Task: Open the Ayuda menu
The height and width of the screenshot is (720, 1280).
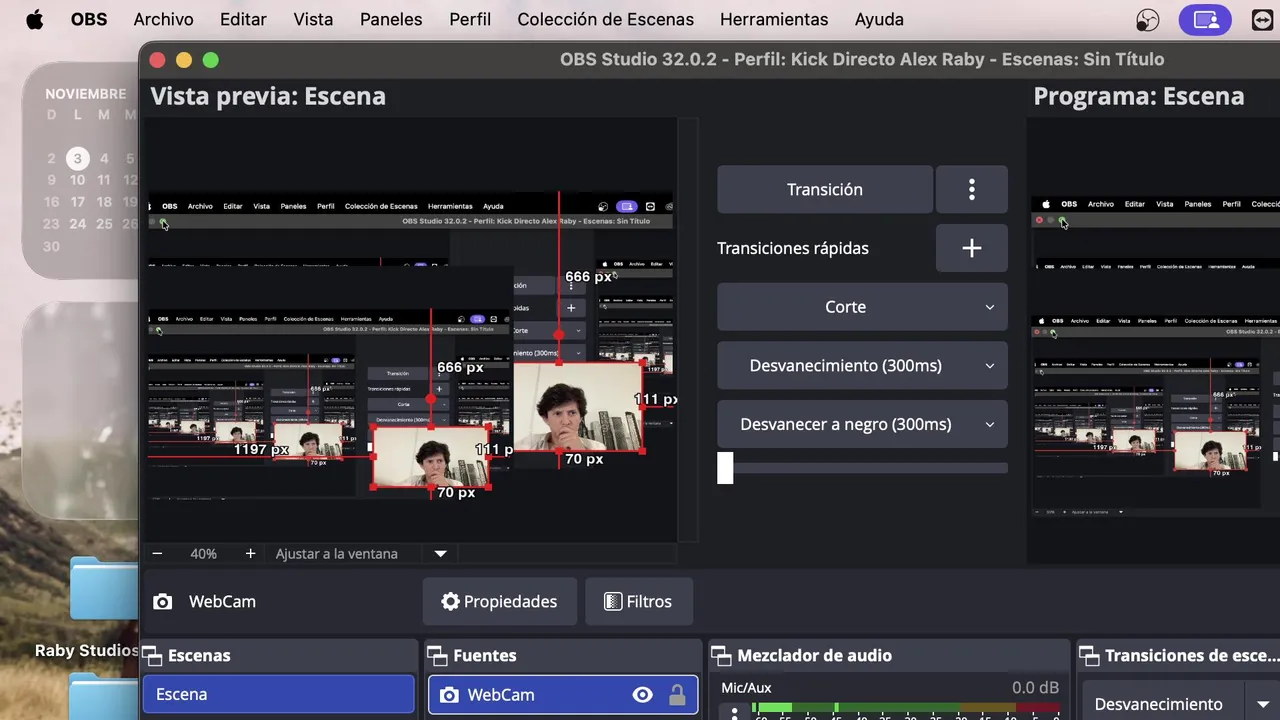Action: tap(879, 20)
